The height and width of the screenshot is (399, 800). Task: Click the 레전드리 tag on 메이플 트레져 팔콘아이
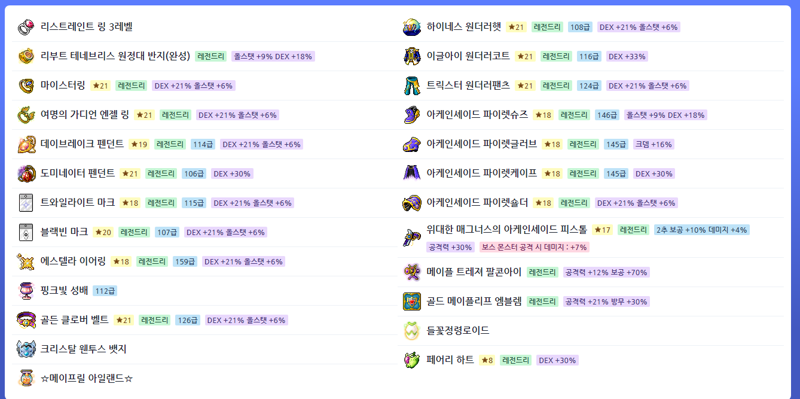[542, 272]
